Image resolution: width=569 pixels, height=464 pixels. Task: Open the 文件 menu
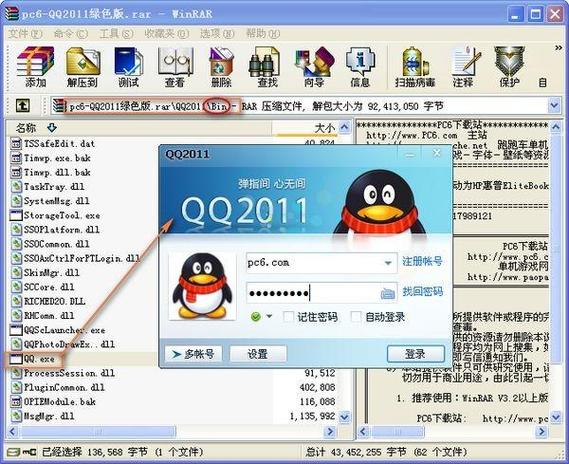click(25, 34)
